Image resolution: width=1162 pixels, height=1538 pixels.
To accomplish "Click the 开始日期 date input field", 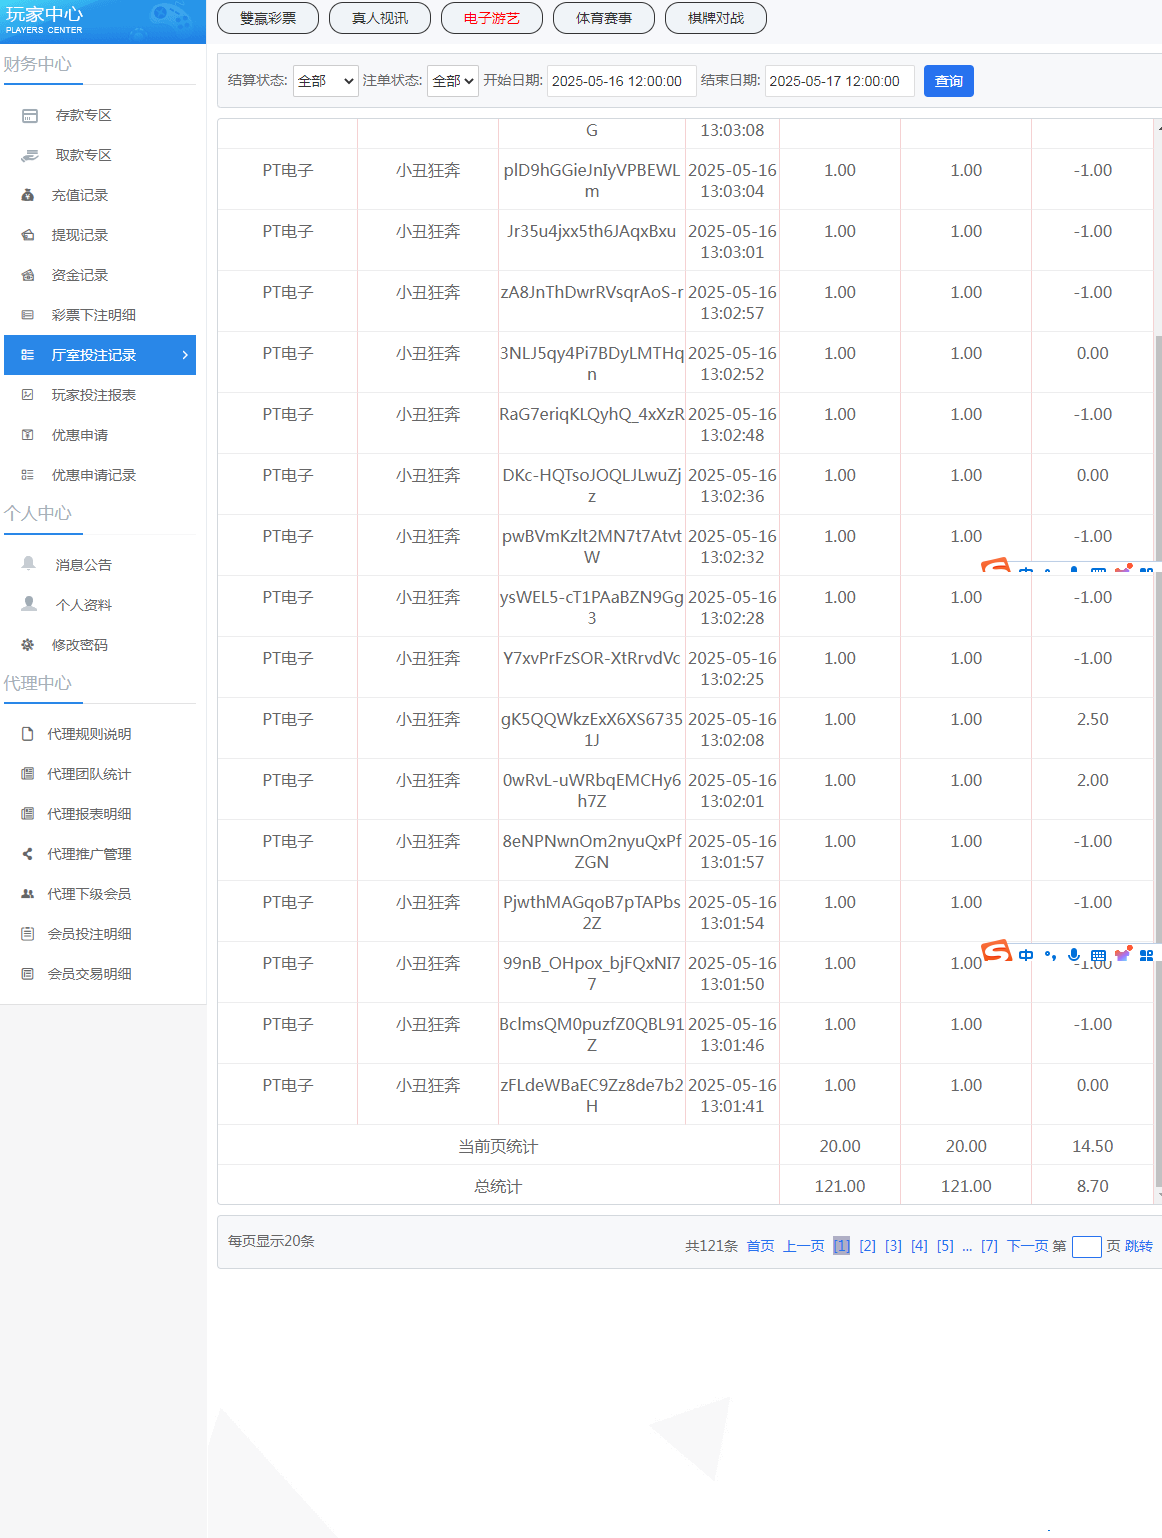I will [621, 81].
